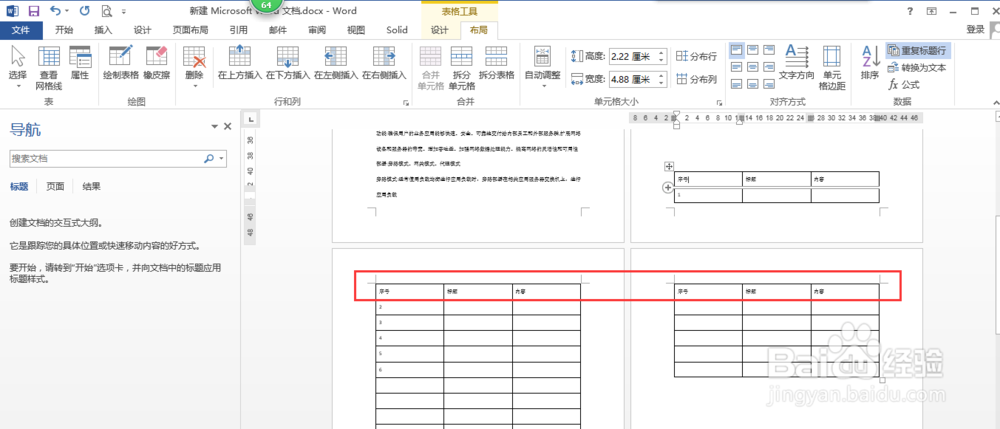Screen dimensions: 1000x429
Task: Toggle 查看网格线 gridlines view
Action: tap(49, 68)
